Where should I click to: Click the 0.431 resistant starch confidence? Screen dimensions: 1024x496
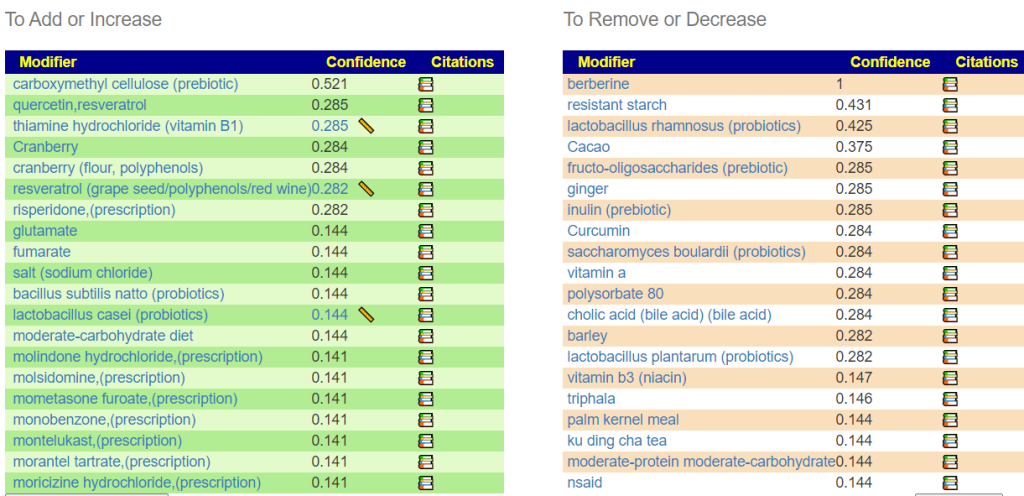854,105
